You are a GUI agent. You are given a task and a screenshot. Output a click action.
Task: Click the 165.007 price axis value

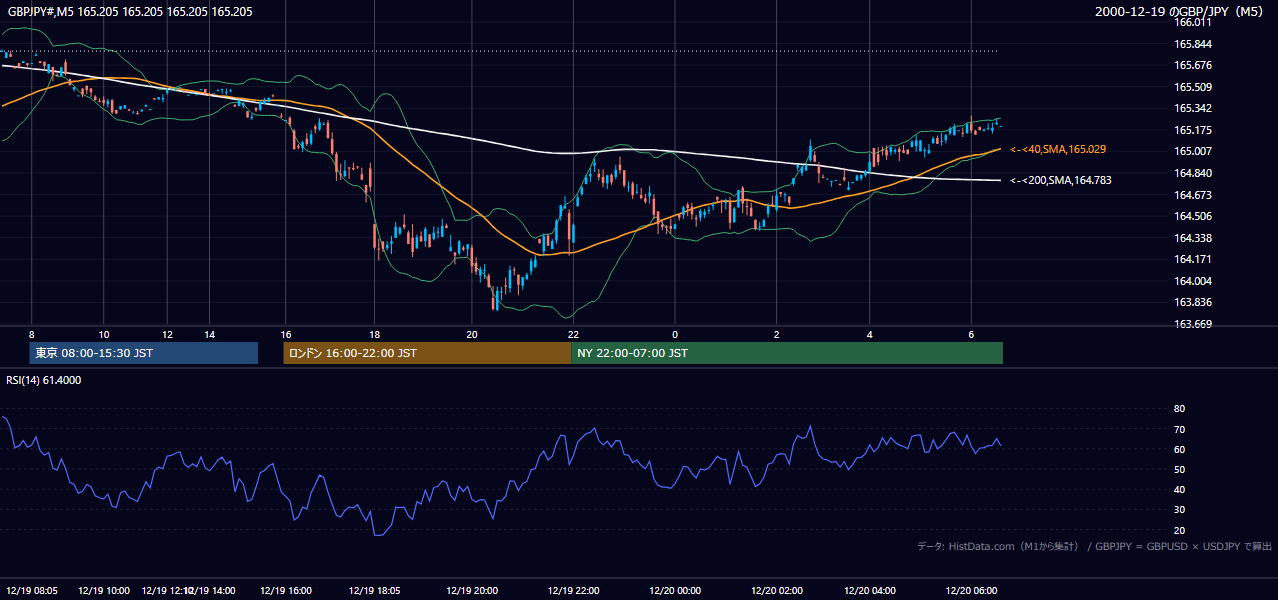[x=1193, y=151]
